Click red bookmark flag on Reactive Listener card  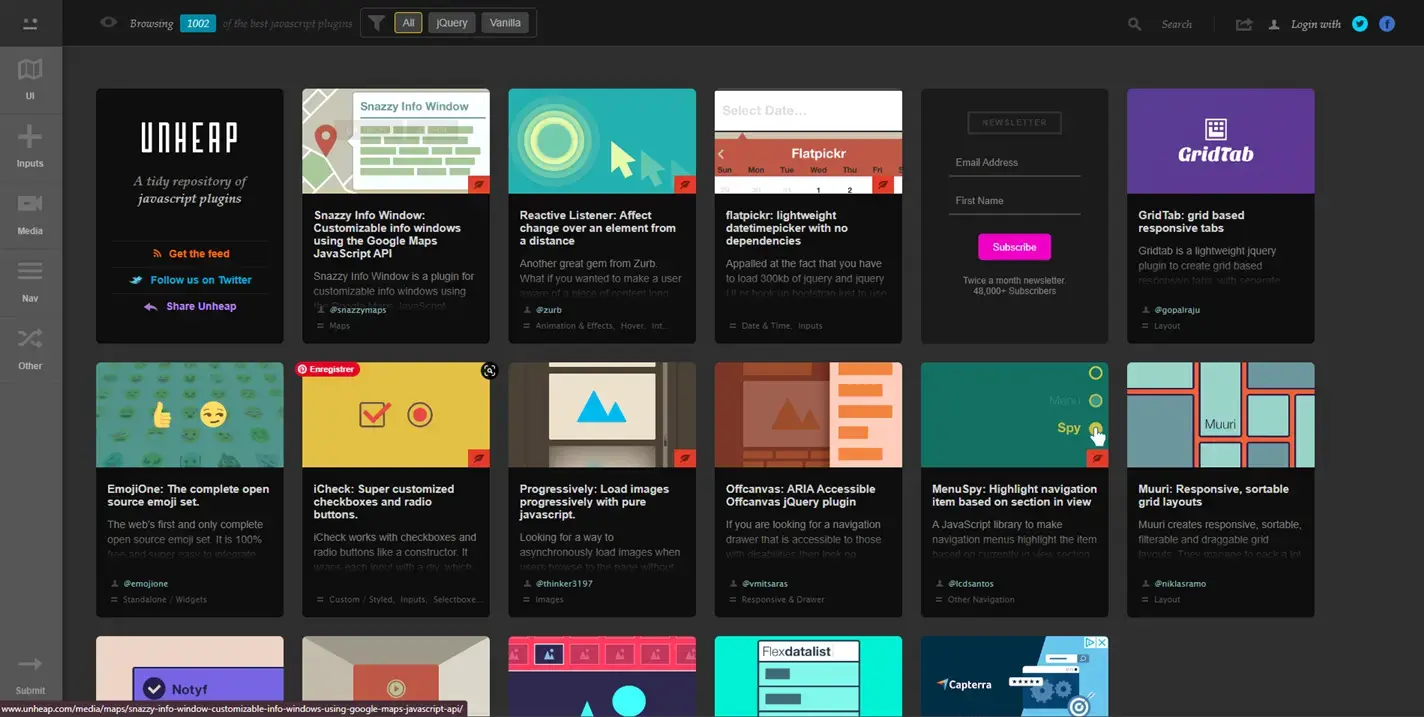coord(685,184)
